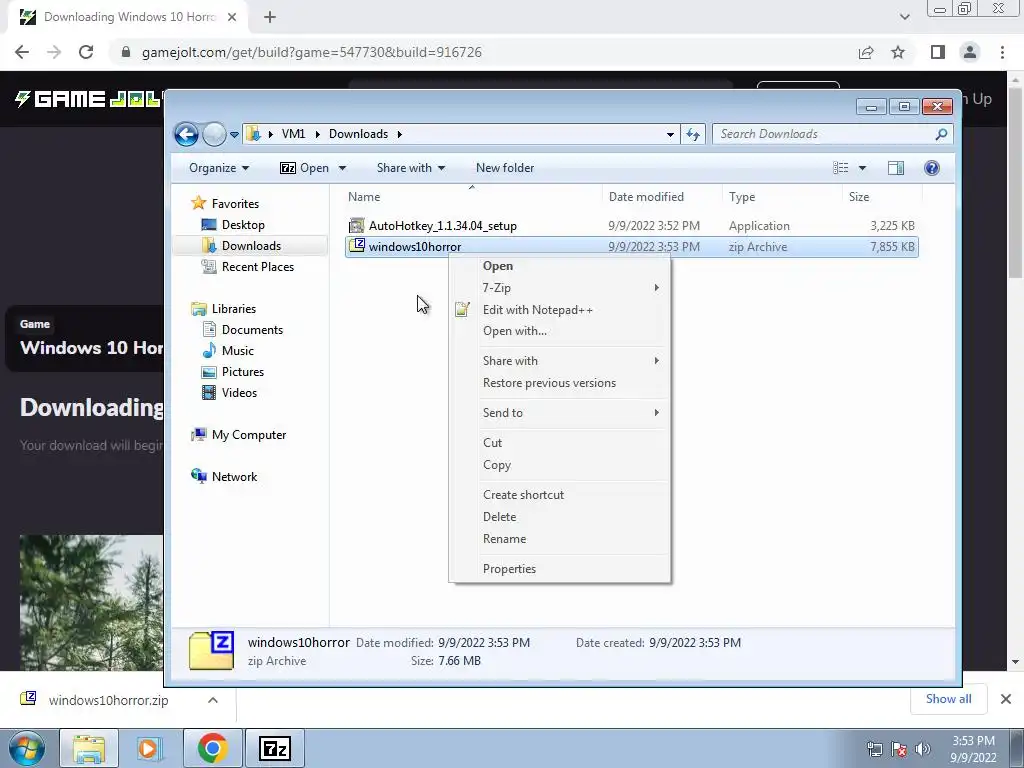Click Show all downloads link
This screenshot has width=1024, height=768.
[948, 699]
